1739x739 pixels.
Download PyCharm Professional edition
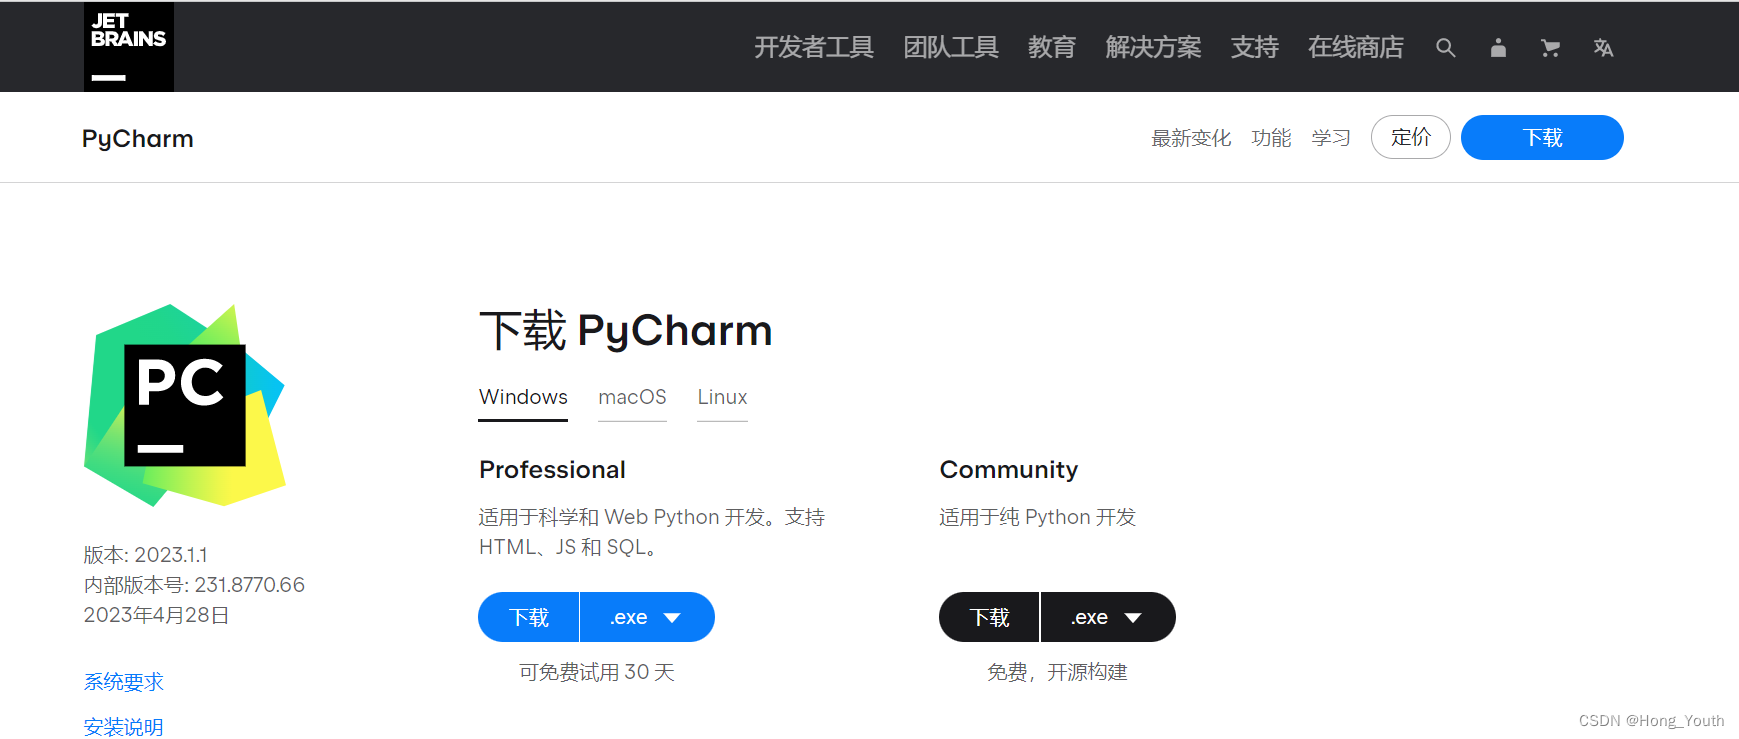529,617
